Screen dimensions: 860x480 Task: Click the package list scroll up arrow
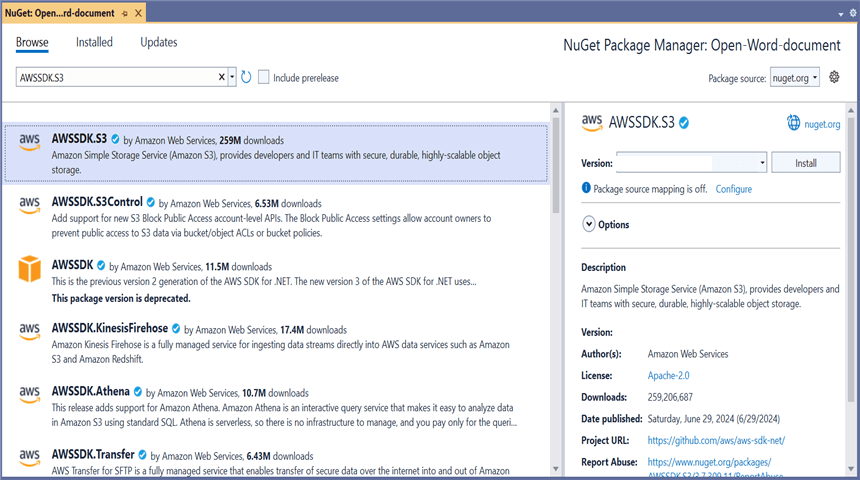[x=556, y=110]
